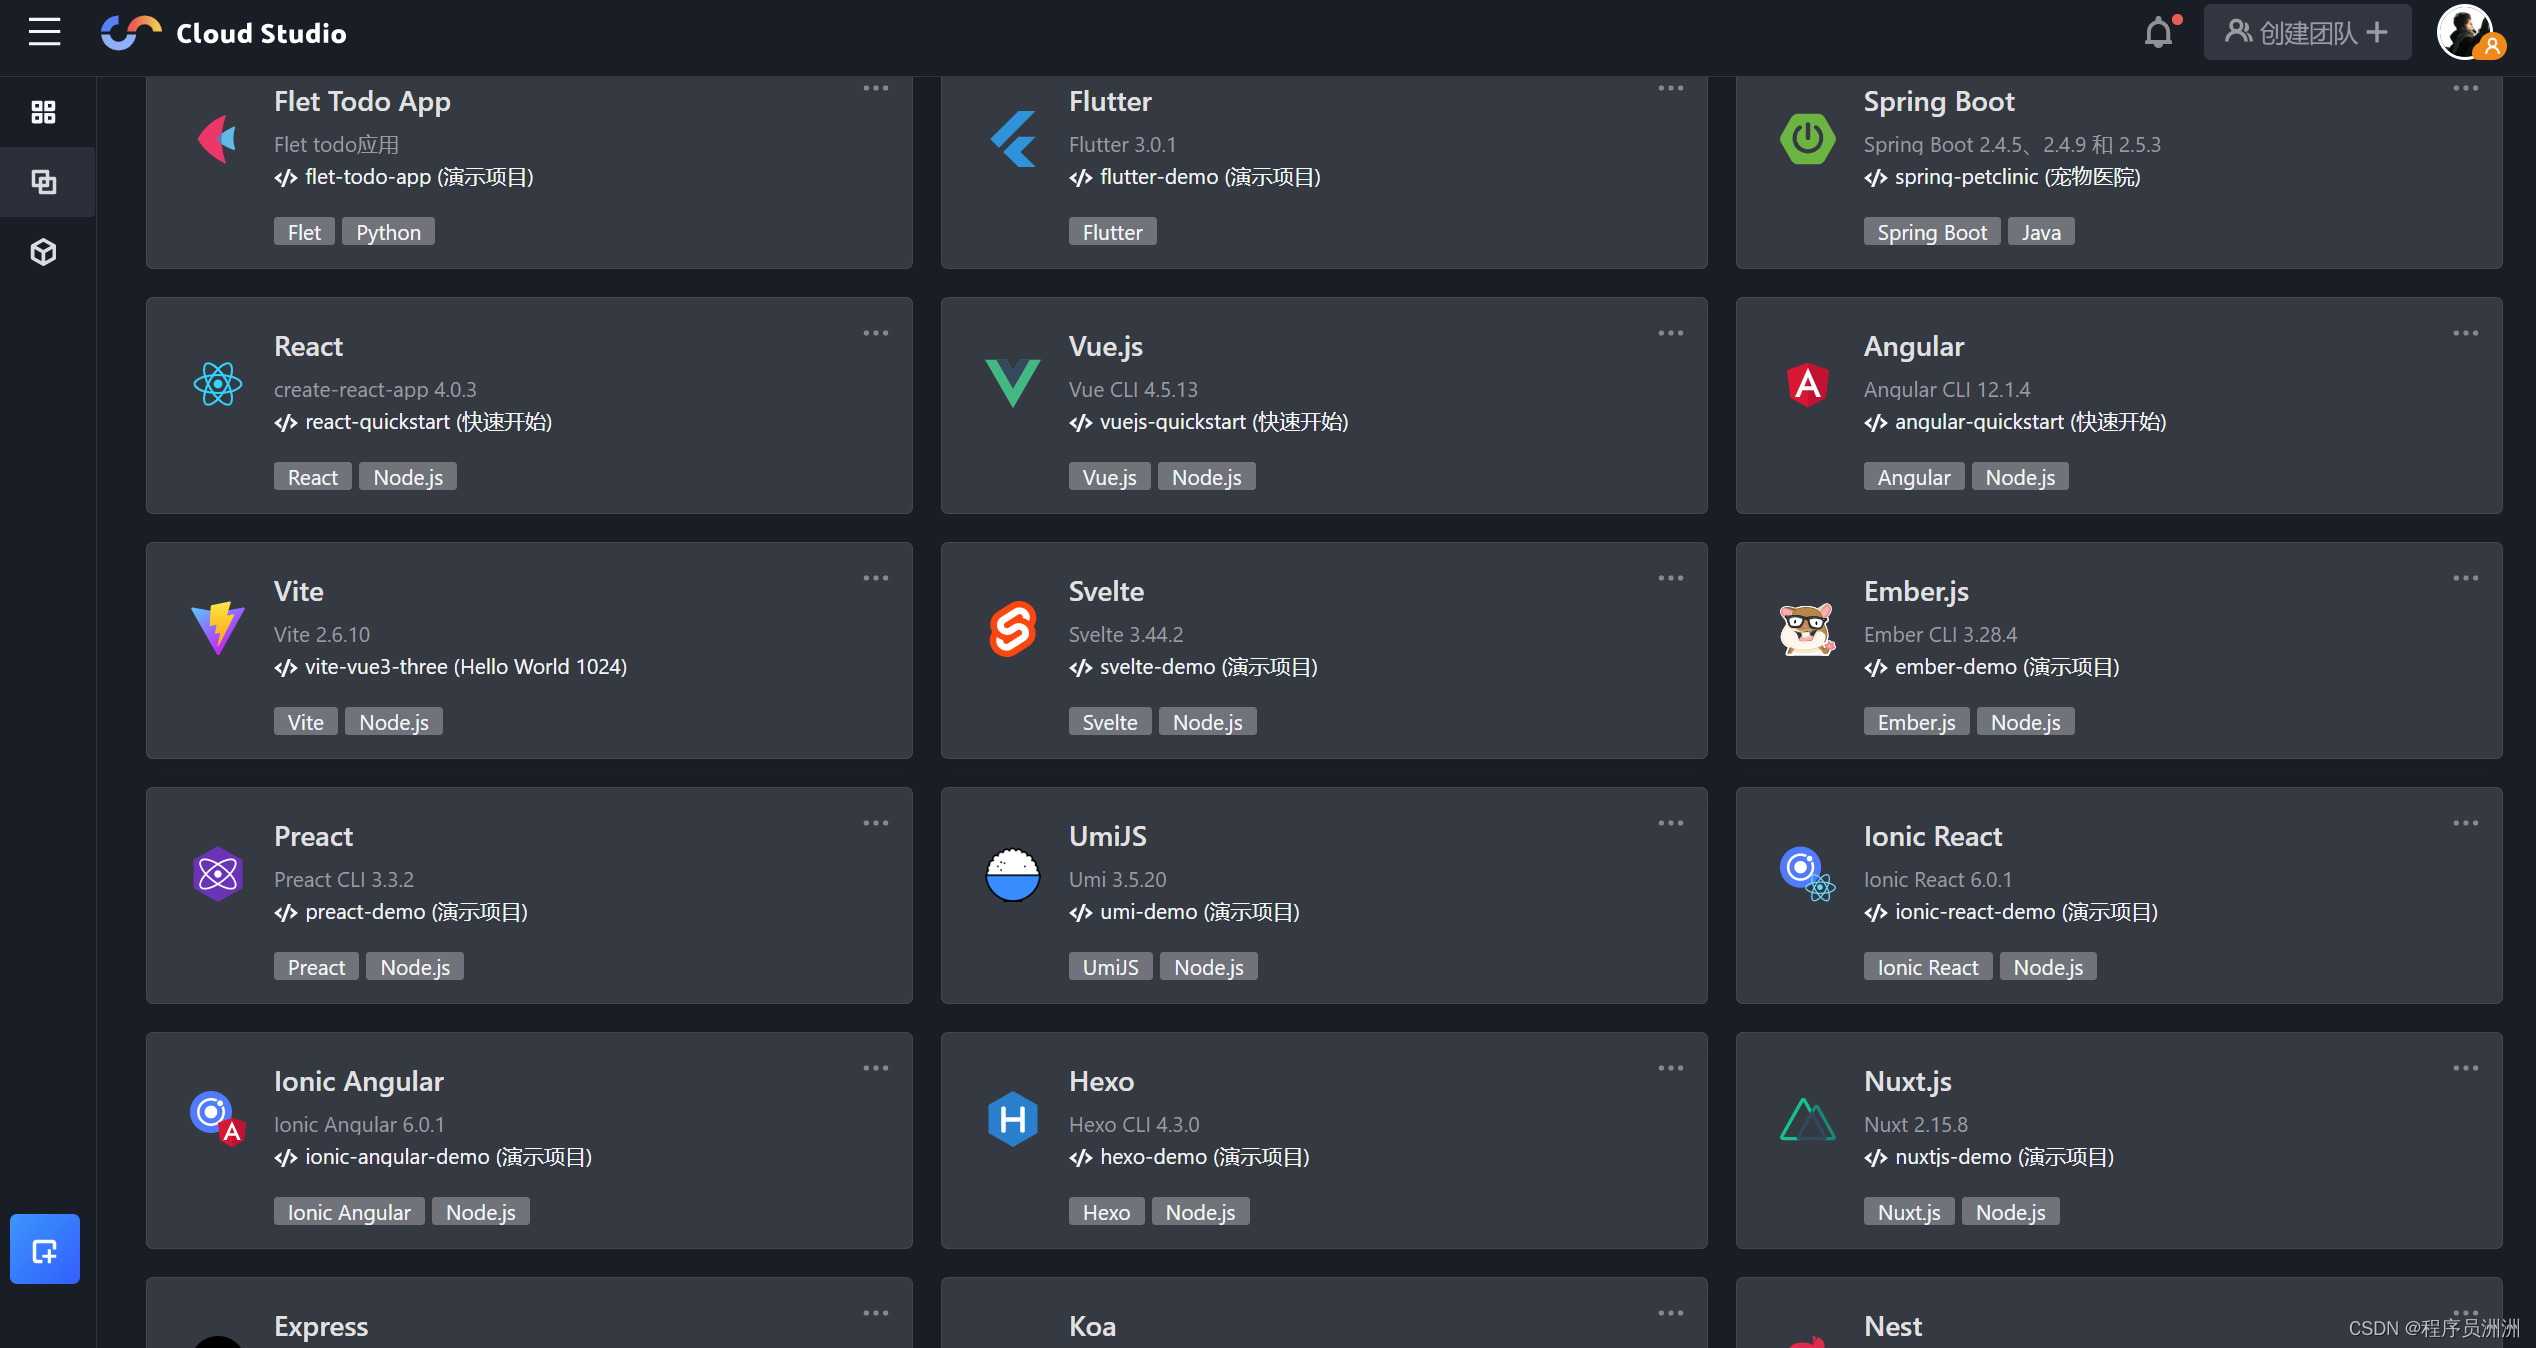
Task: Open more options for UmiJS card
Action: pos(1671,823)
